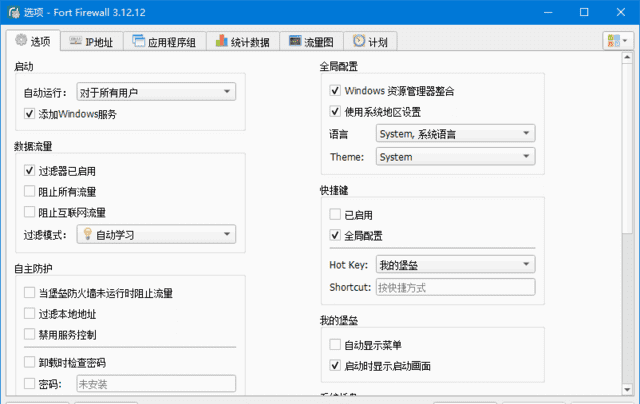Click the vertical scrollbar thumb

tap(627, 149)
